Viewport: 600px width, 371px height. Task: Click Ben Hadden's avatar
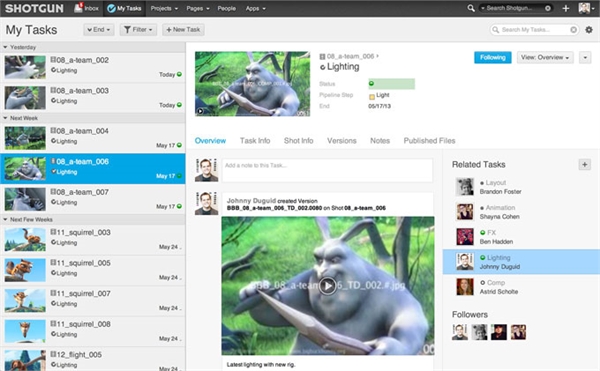pyautogui.click(x=465, y=236)
